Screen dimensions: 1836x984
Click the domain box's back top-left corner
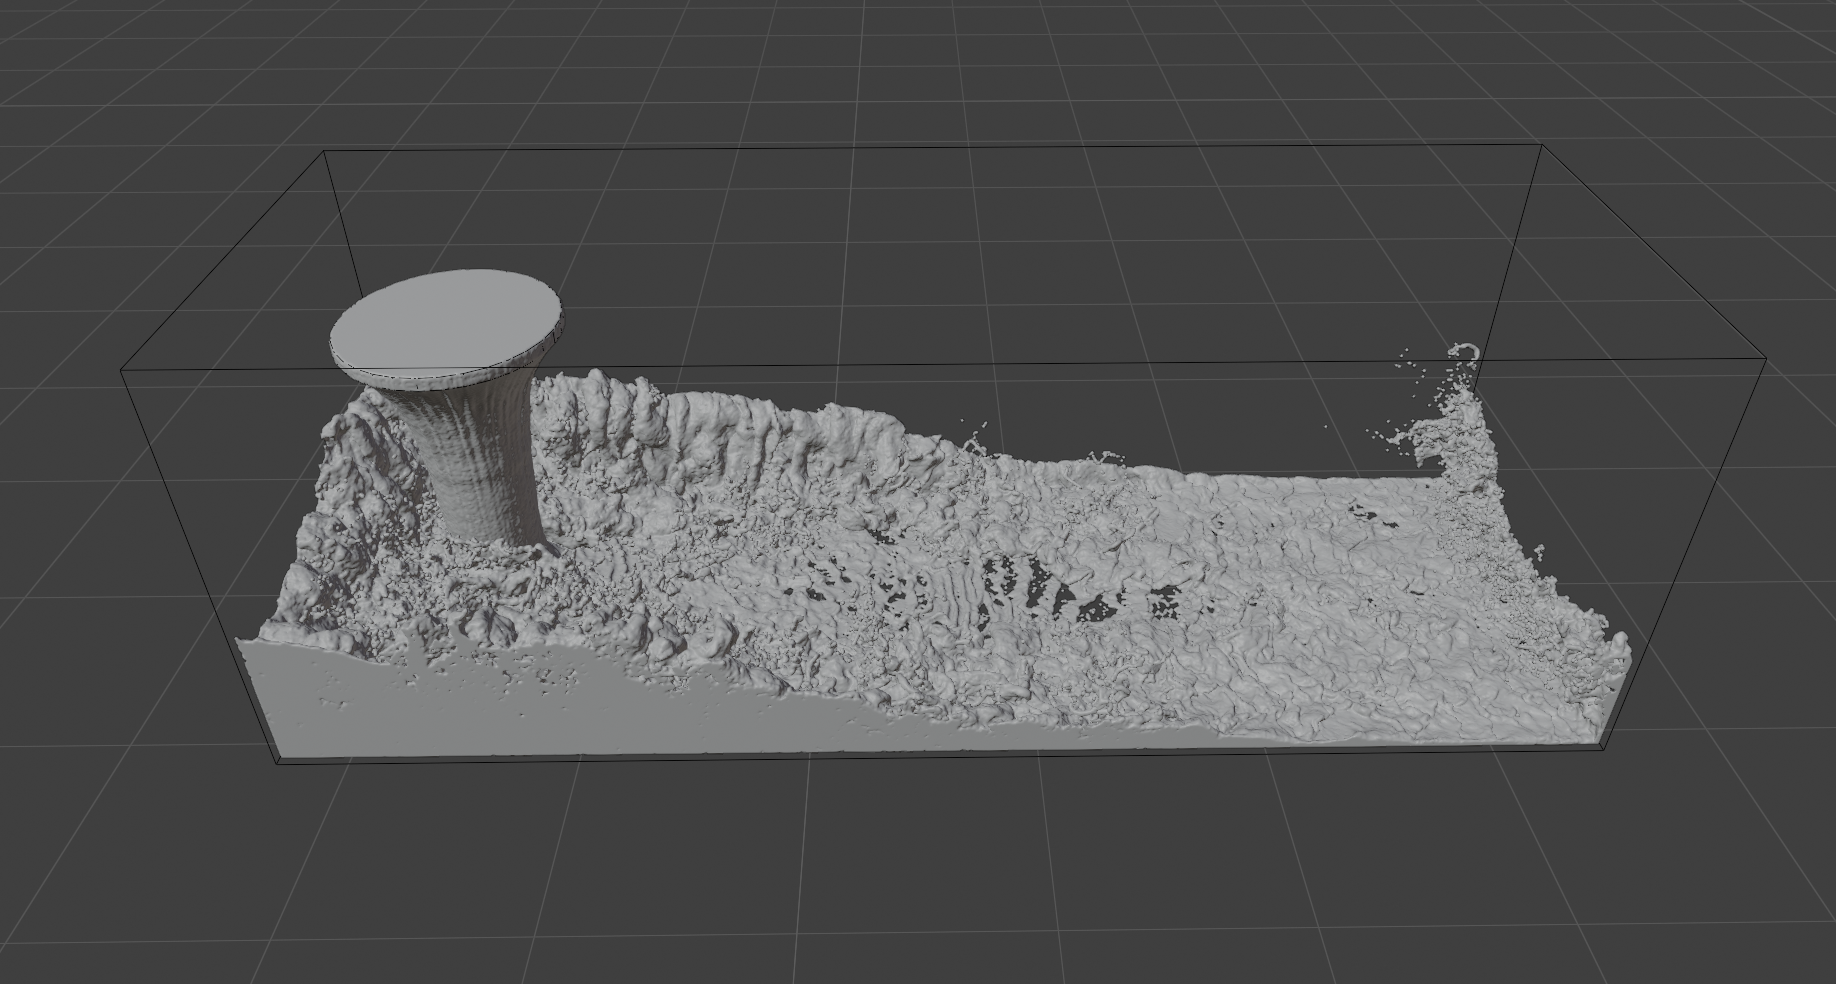coord(325,153)
